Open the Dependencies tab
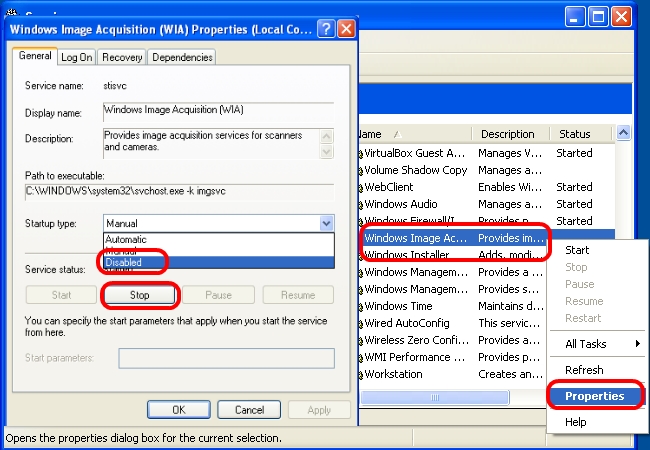 click(182, 57)
